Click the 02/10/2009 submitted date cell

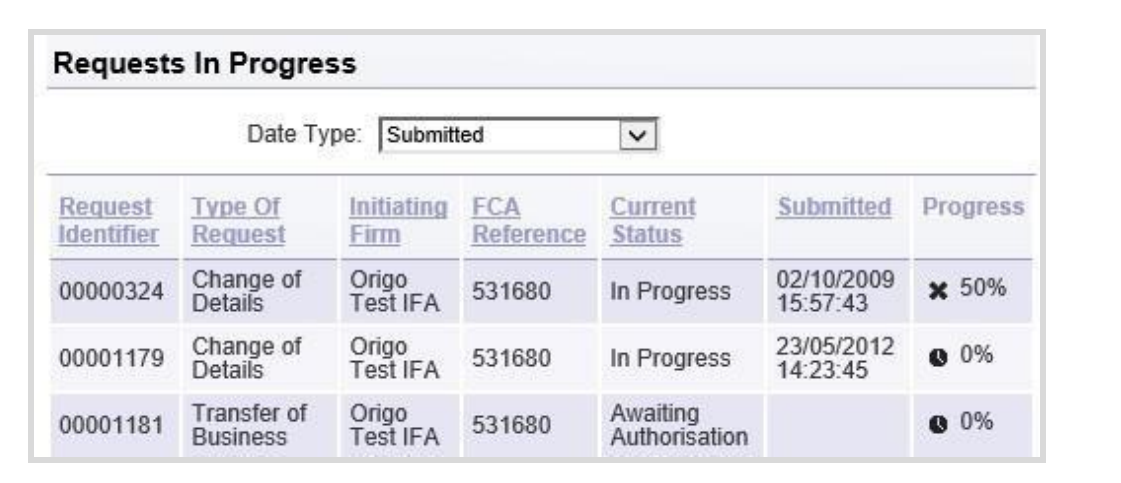[x=835, y=292]
